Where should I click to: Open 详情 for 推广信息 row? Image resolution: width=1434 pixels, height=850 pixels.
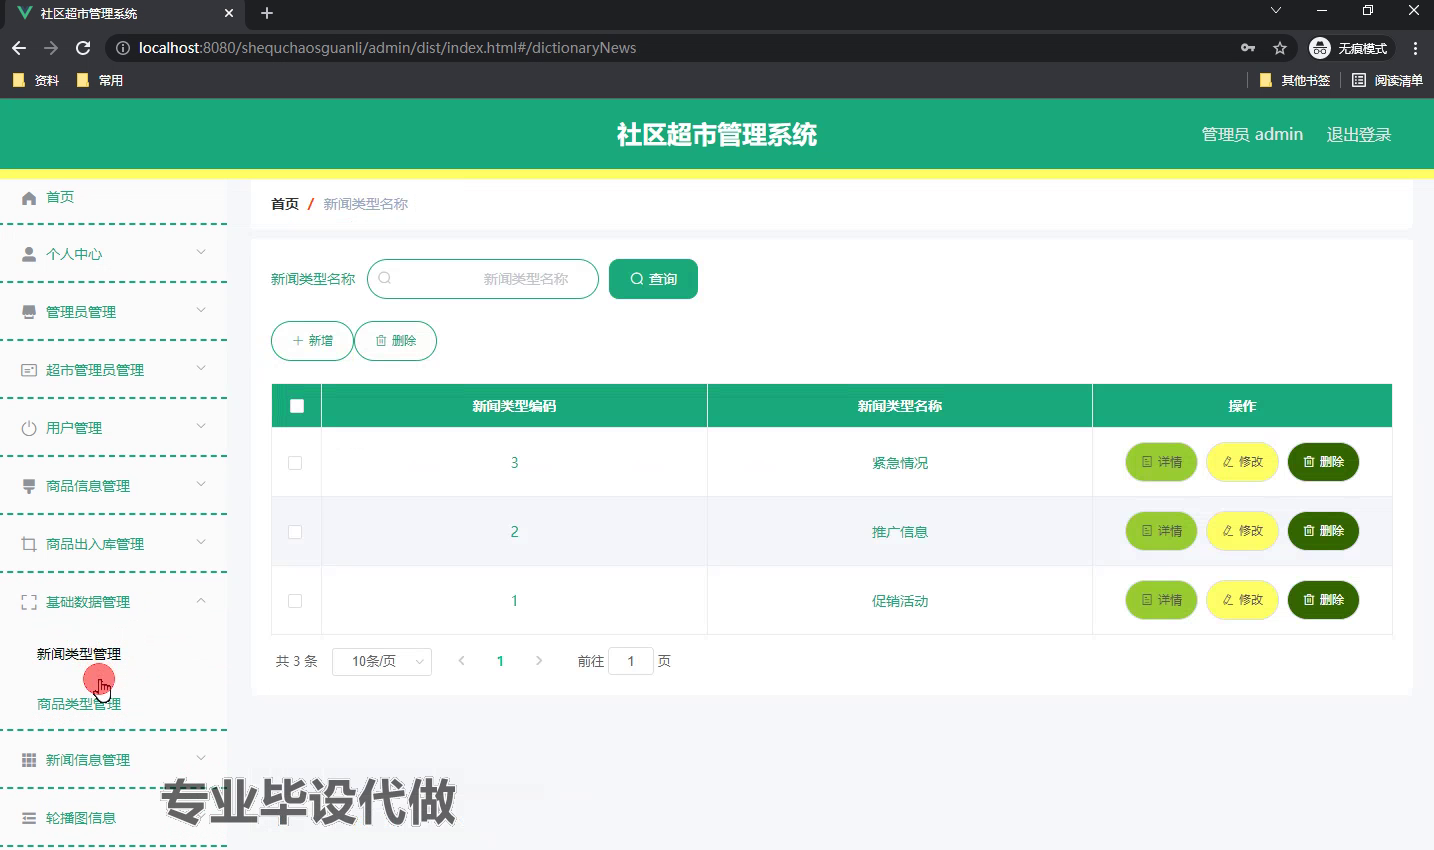[x=1161, y=531]
